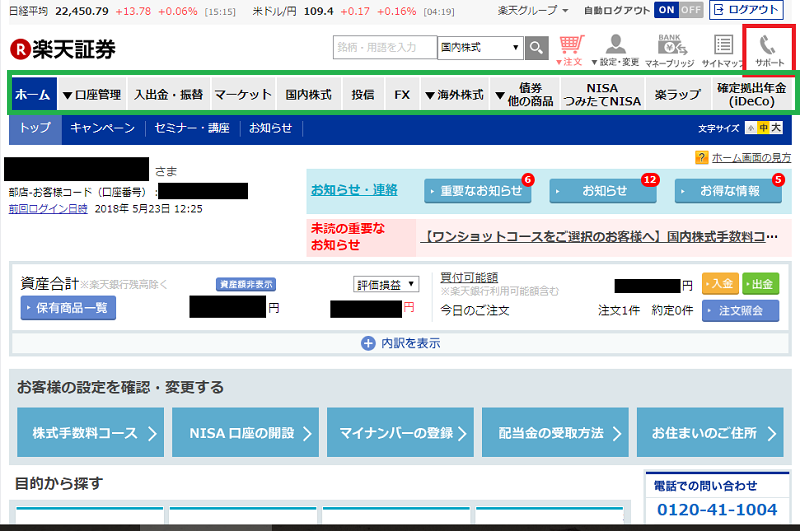
Task: Click the shopping cart 注文 icon
Action: (x=570, y=50)
